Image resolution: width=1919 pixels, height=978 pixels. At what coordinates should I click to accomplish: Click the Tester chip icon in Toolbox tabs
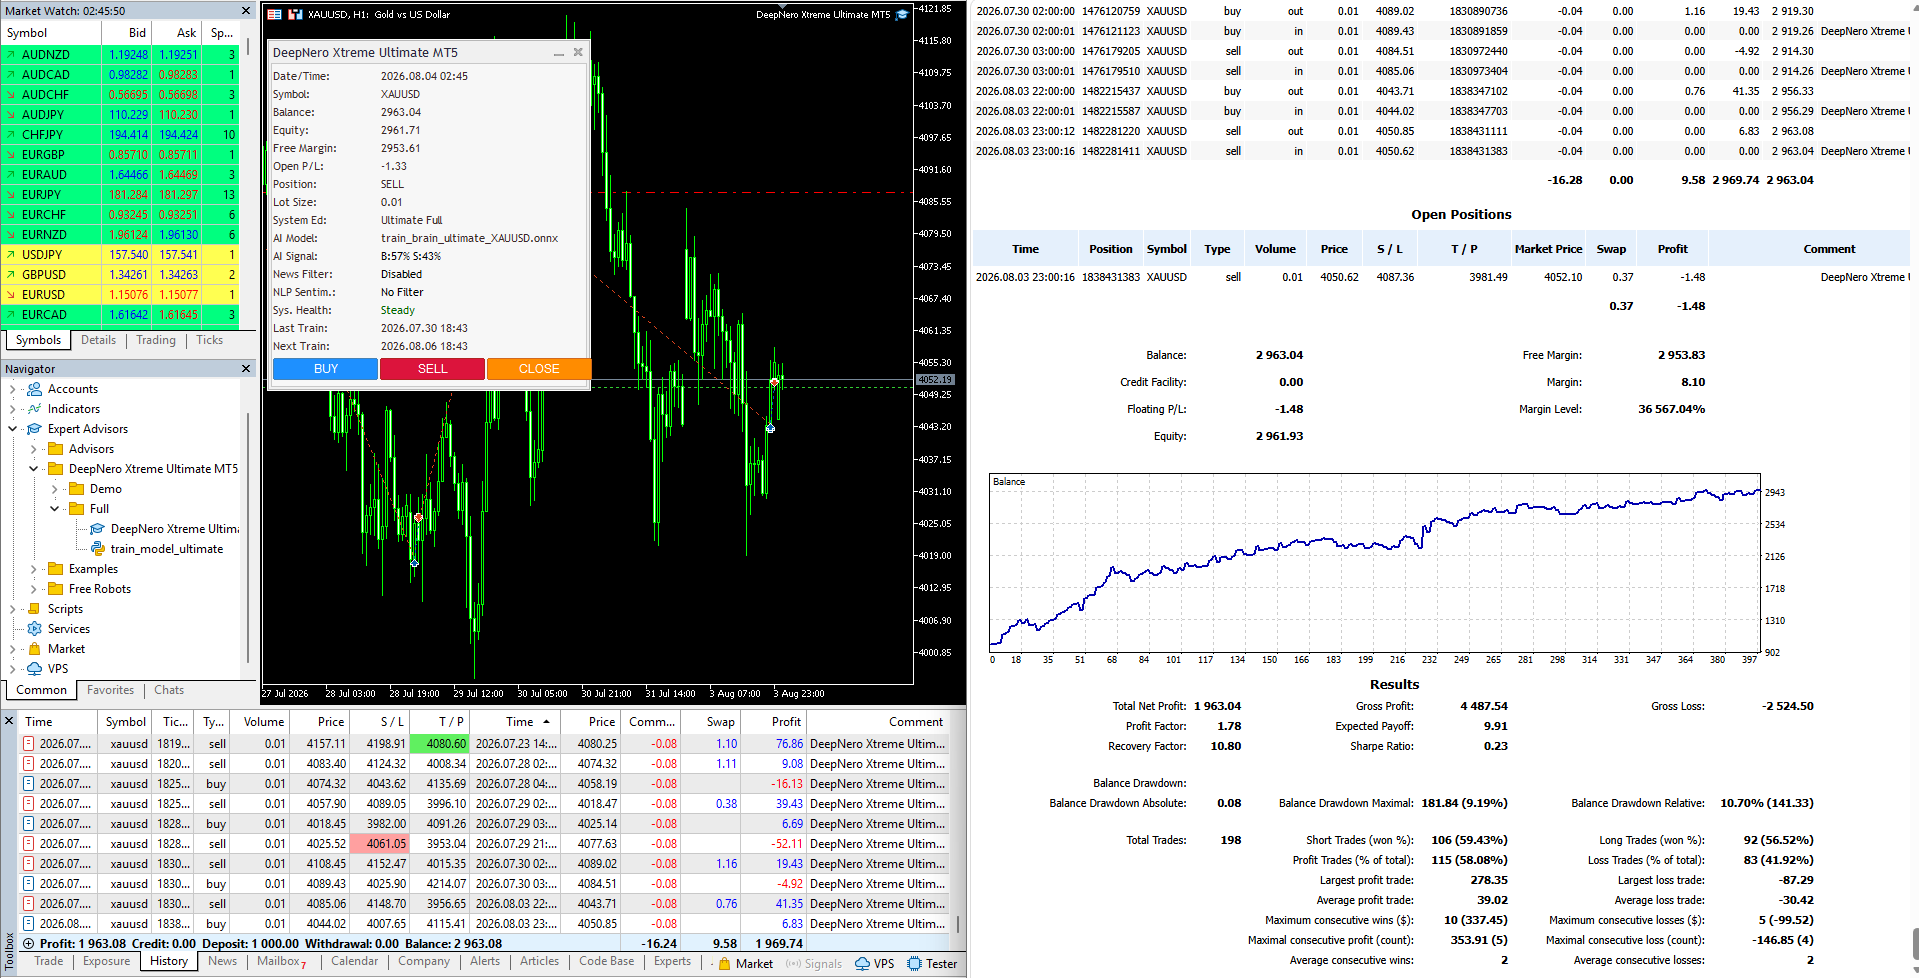[914, 964]
